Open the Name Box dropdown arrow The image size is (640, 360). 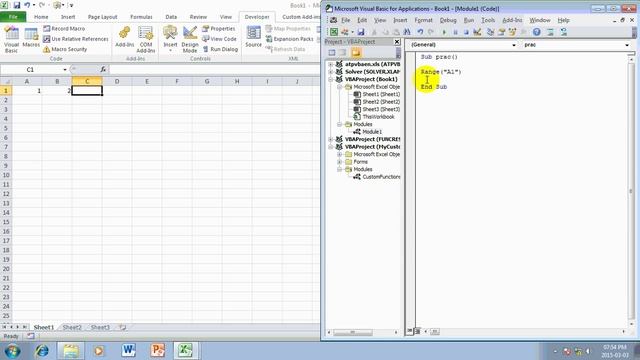tap(65, 70)
